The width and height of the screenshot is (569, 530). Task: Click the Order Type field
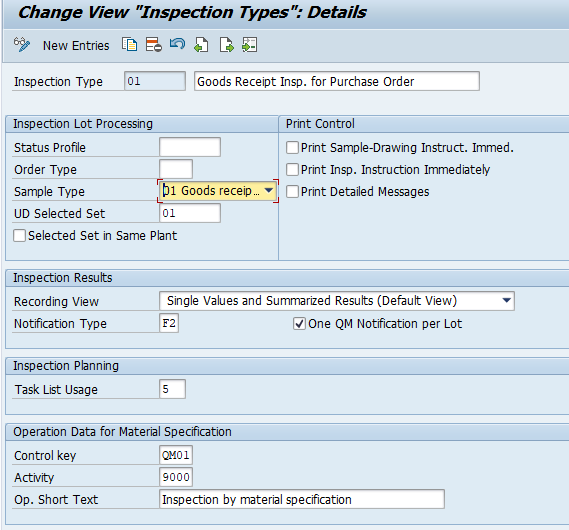tap(176, 169)
